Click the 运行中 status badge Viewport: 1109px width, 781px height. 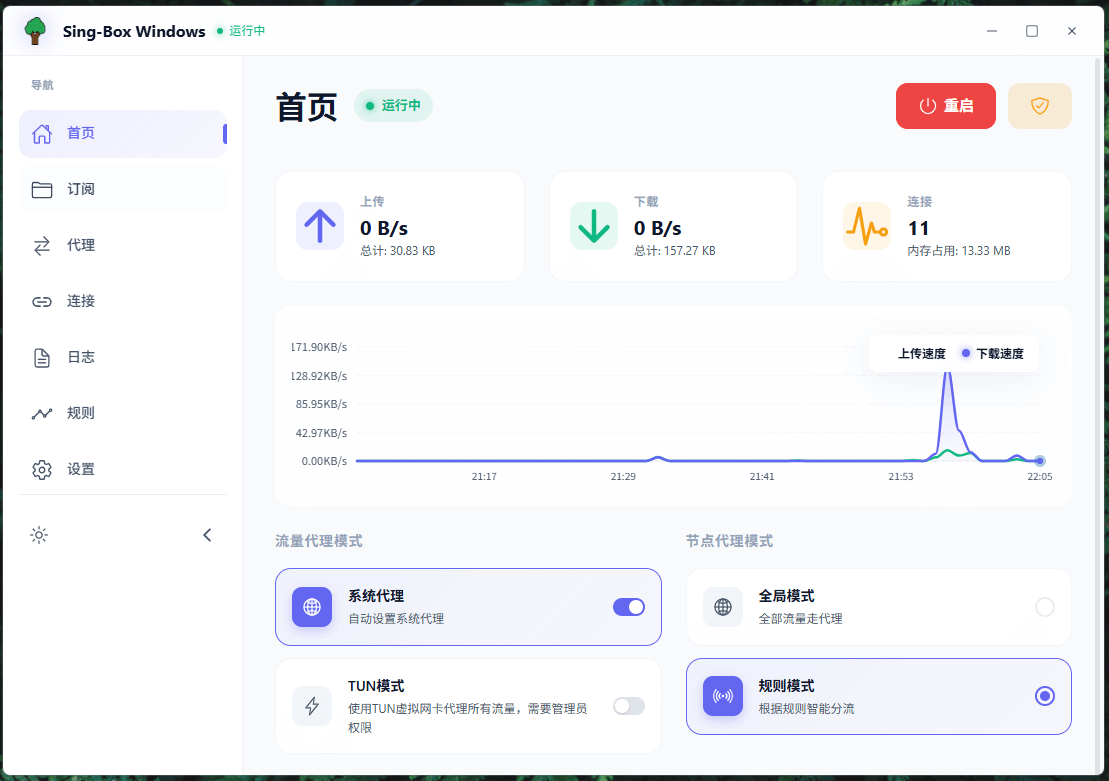393,105
